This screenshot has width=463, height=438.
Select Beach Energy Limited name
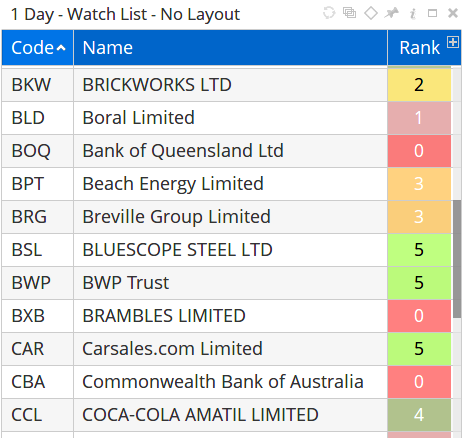[230, 184]
